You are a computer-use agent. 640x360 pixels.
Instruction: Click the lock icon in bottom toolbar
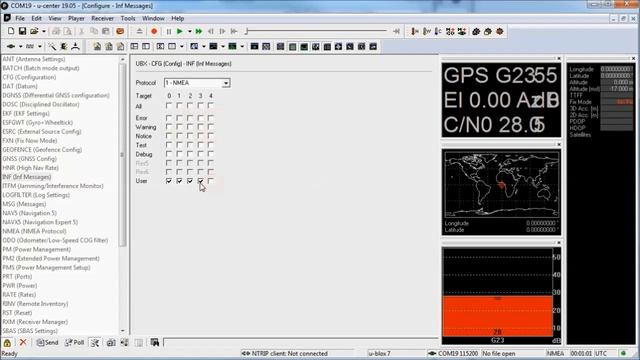coord(7,343)
